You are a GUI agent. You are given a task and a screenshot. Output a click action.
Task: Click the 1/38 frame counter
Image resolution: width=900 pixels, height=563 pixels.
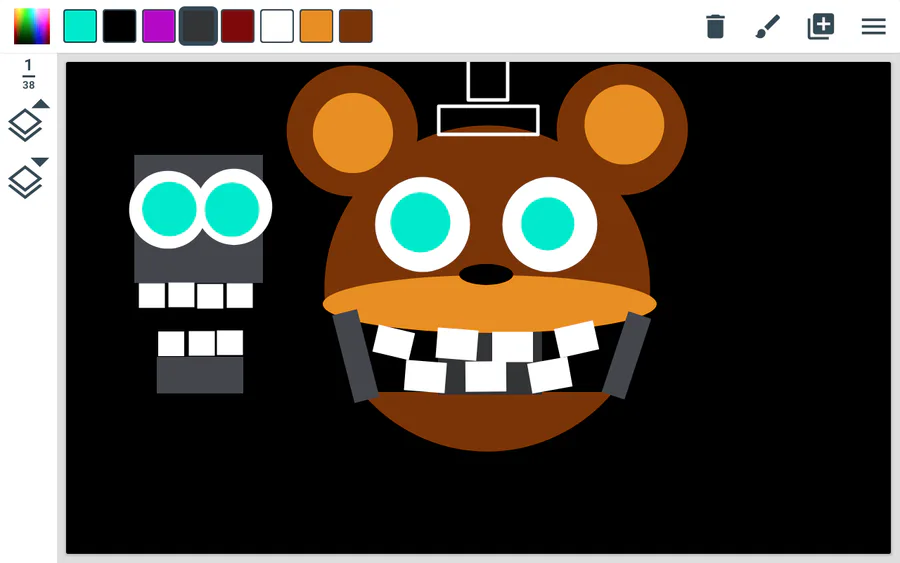pos(28,74)
